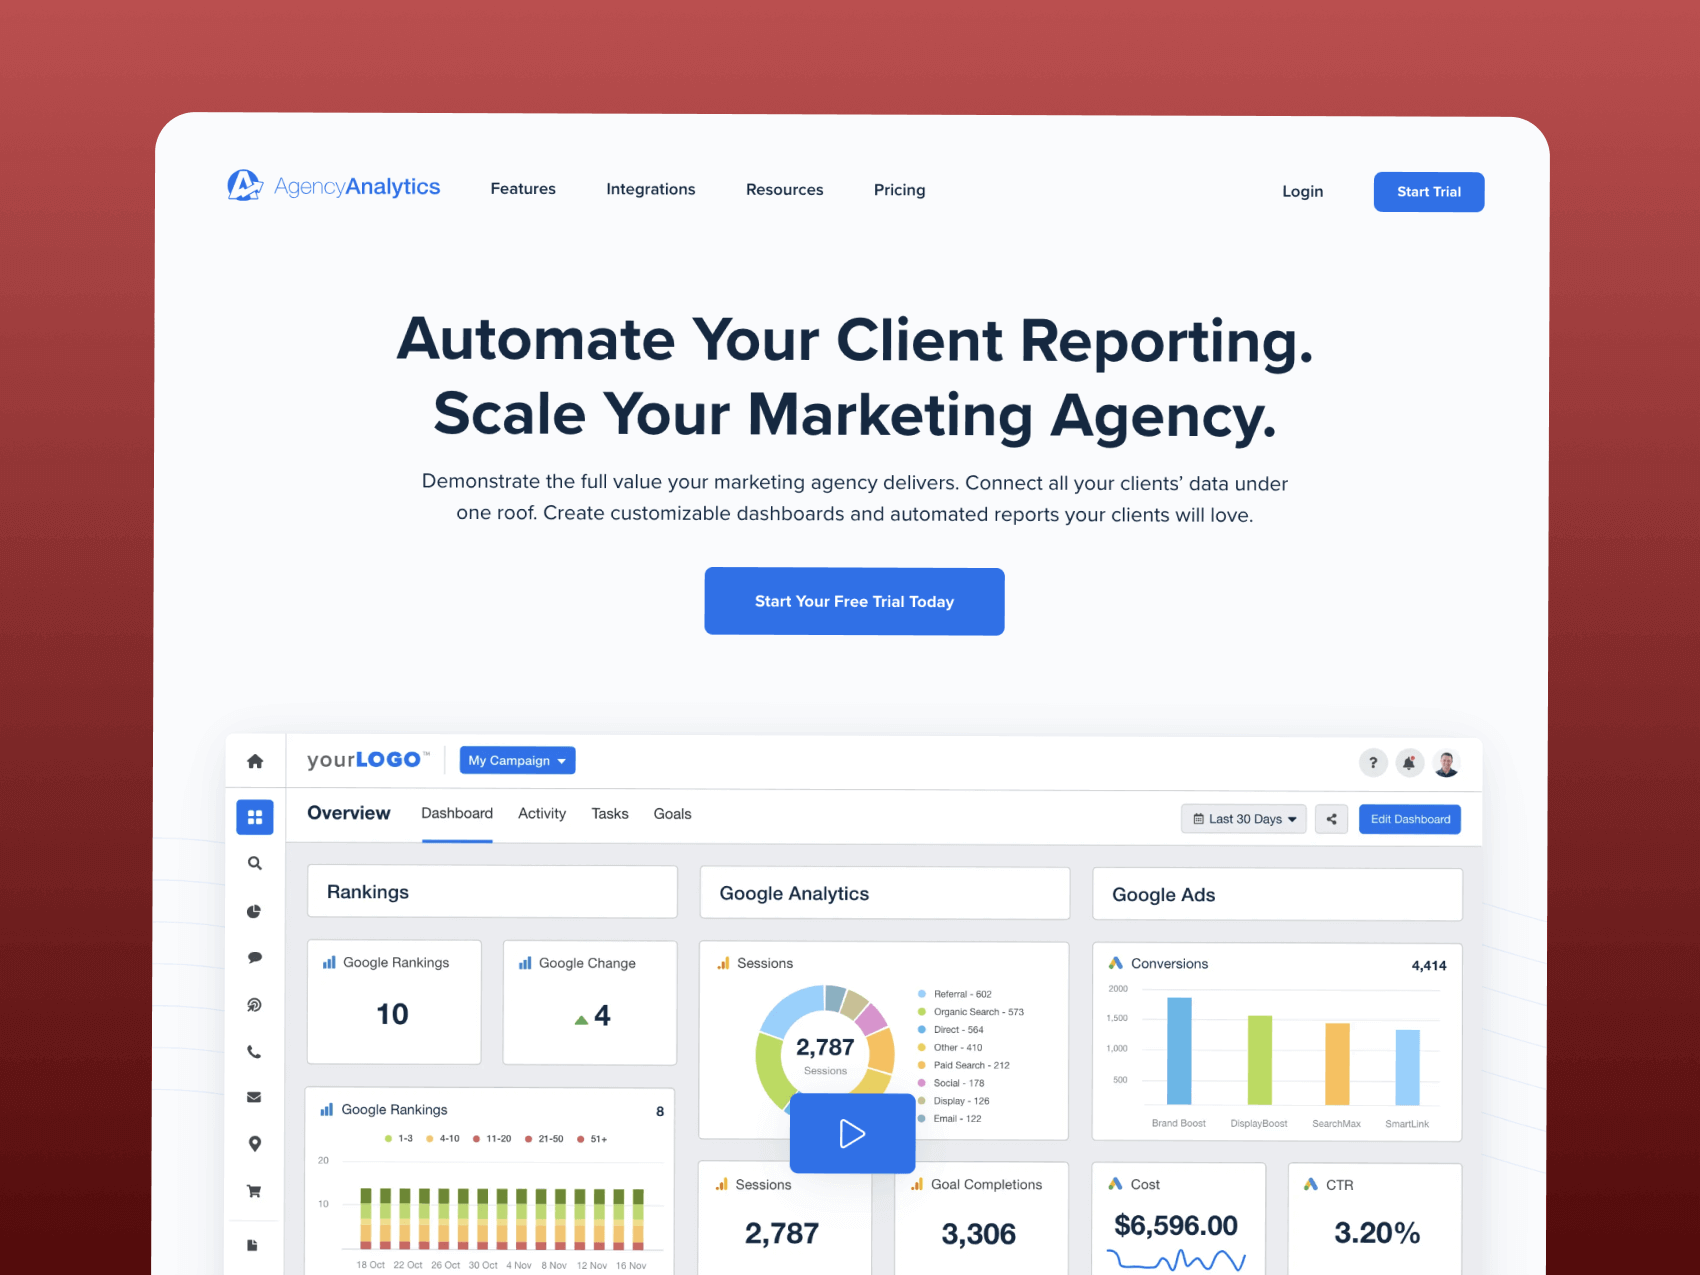Click the Edit Dashboard button
The image size is (1700, 1275).
pyautogui.click(x=1410, y=819)
